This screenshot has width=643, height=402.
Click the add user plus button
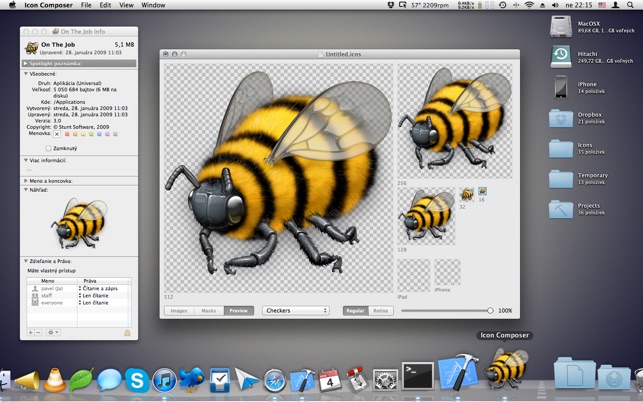[x=31, y=332]
